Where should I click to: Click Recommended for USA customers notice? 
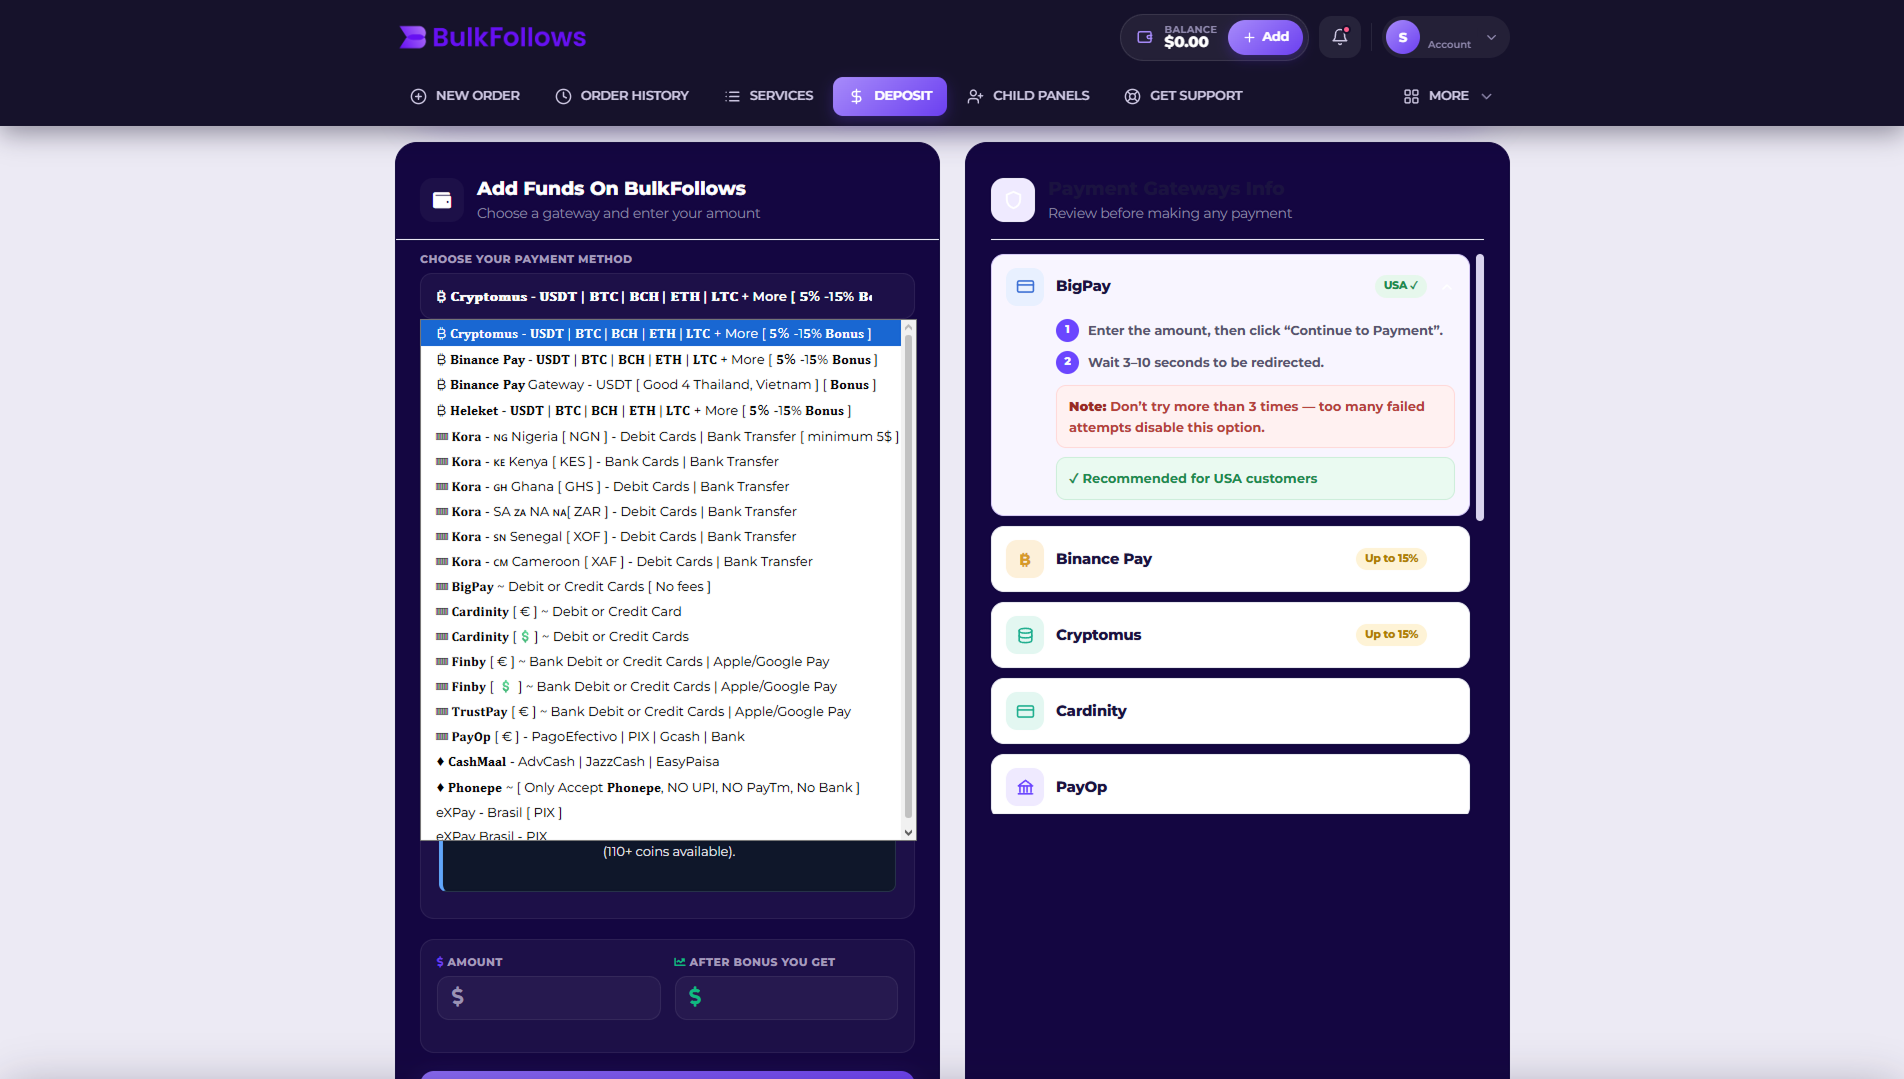pyautogui.click(x=1255, y=479)
